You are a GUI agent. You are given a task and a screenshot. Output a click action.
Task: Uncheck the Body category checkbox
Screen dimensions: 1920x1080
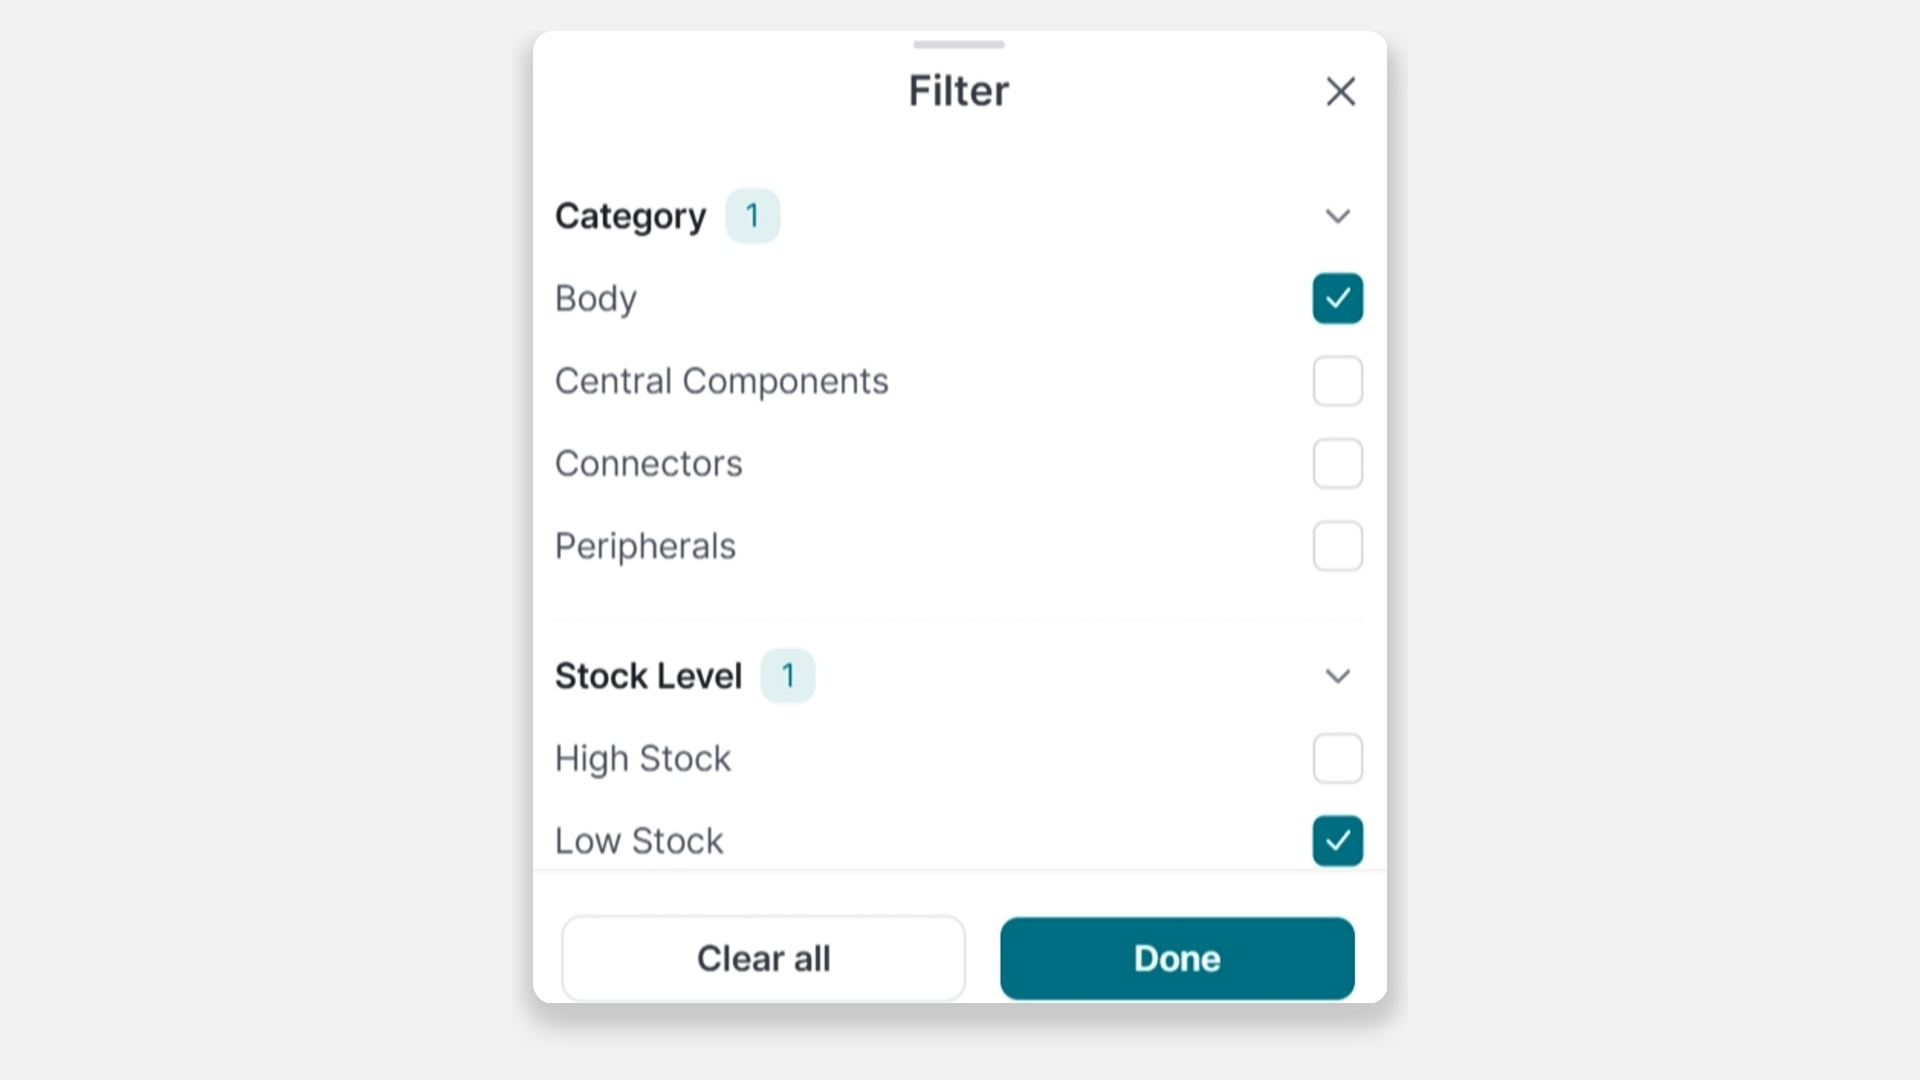1337,298
